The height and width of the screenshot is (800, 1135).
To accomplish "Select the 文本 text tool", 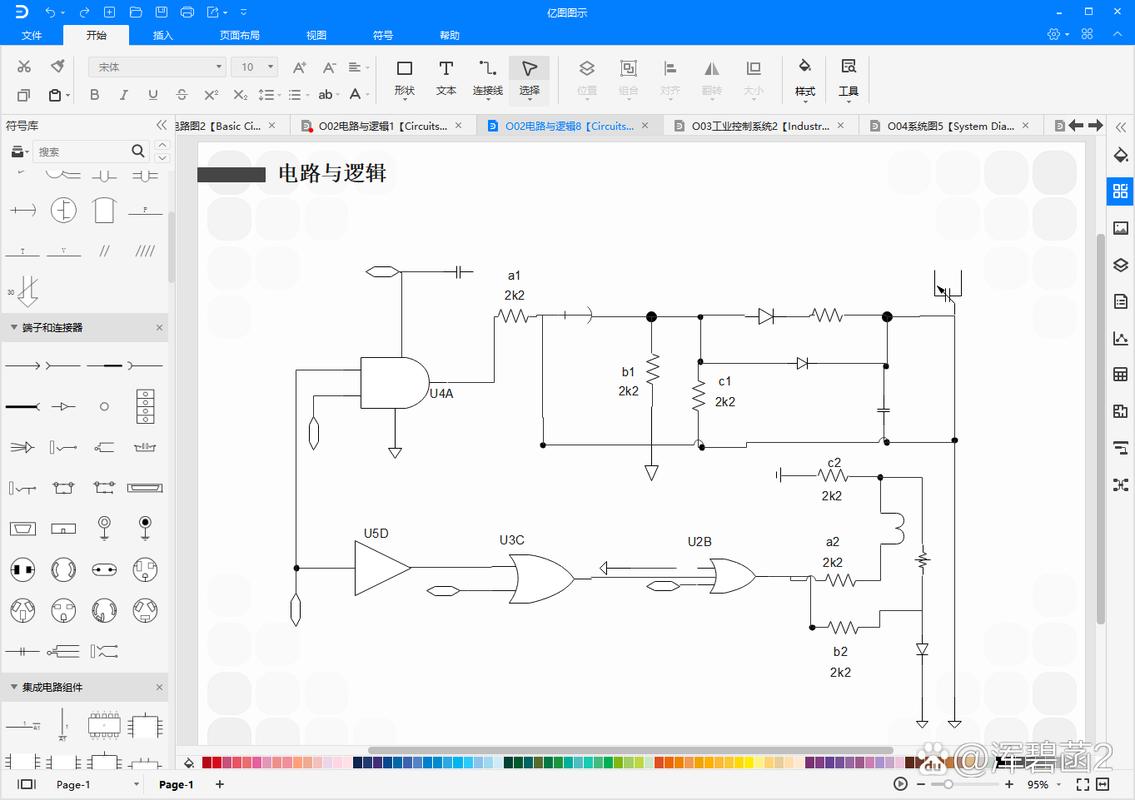I will click(x=446, y=78).
